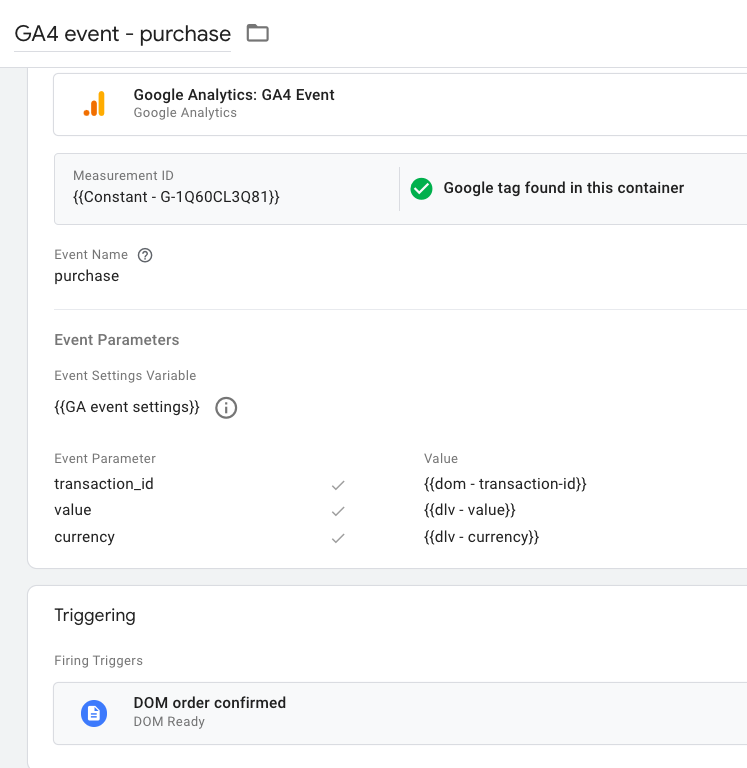Click the Google Analytics bar chart logo

[x=95, y=104]
